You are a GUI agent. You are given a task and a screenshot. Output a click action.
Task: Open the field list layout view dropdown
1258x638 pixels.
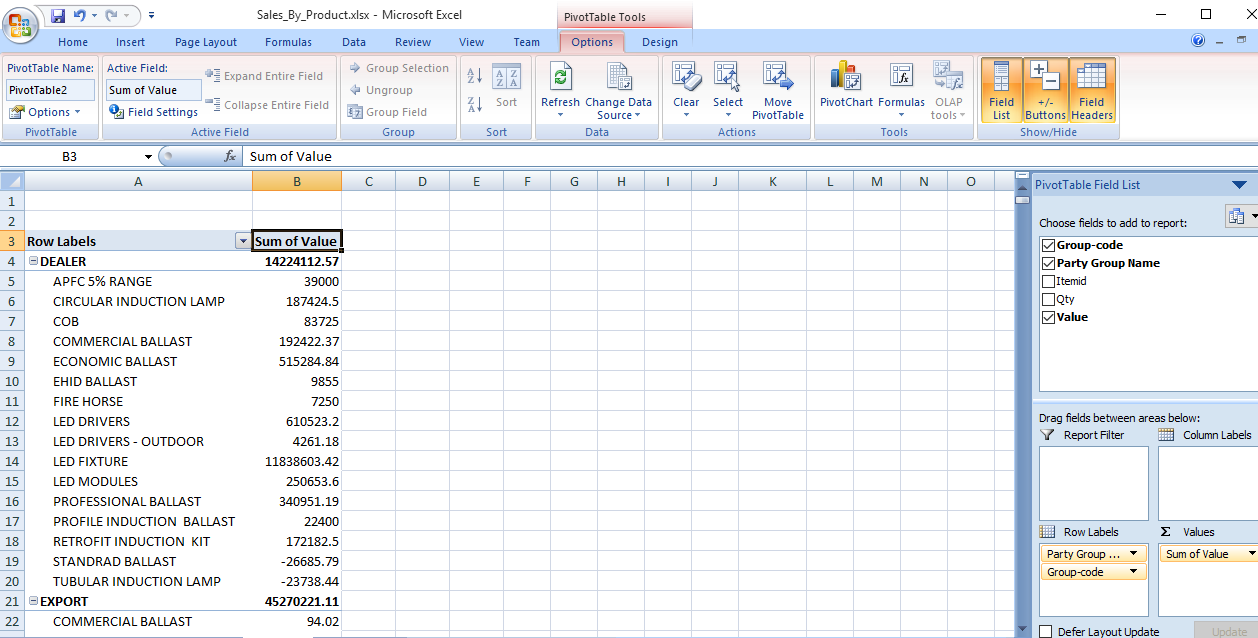(x=1241, y=216)
